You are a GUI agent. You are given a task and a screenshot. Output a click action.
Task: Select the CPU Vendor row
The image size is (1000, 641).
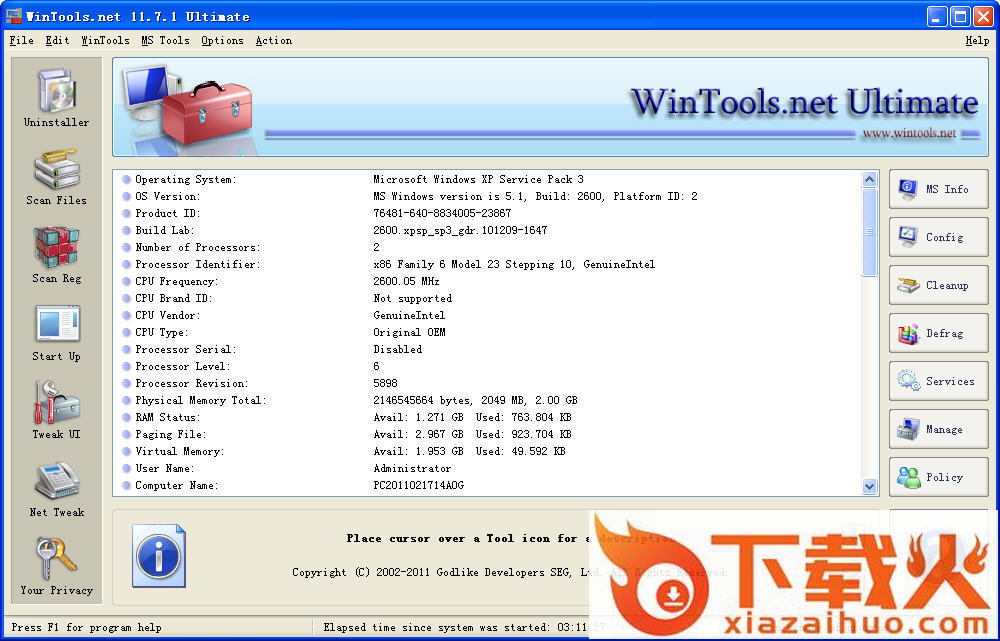tap(487, 315)
